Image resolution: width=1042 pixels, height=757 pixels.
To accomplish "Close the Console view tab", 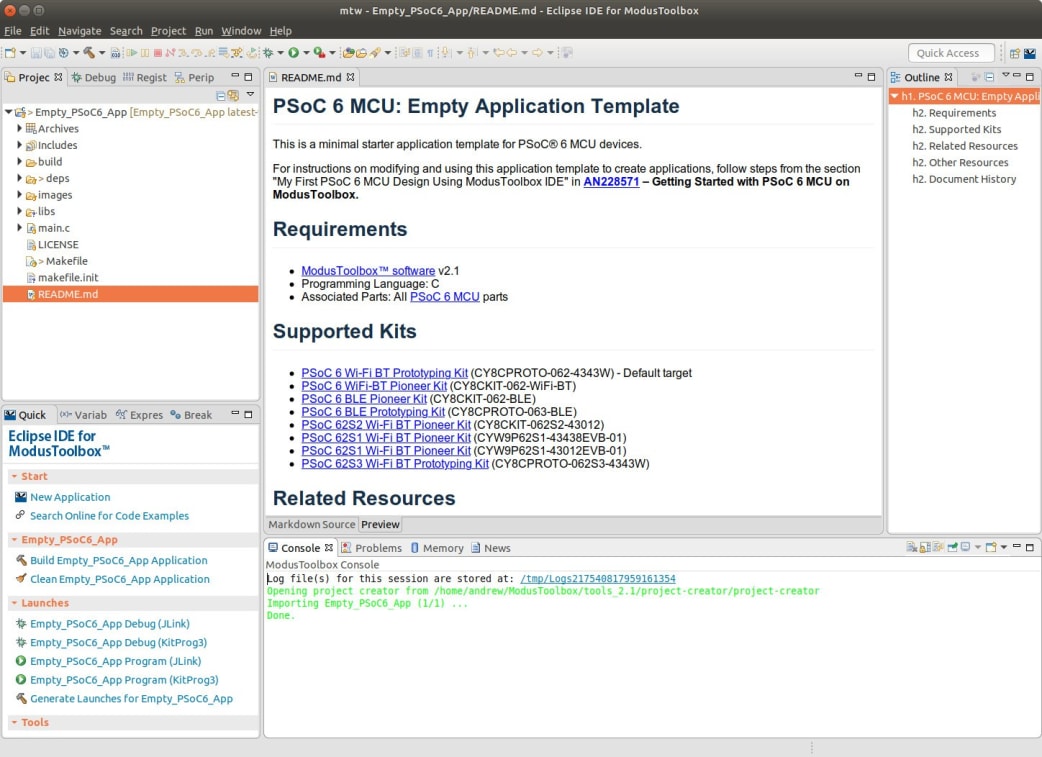I will coord(328,548).
